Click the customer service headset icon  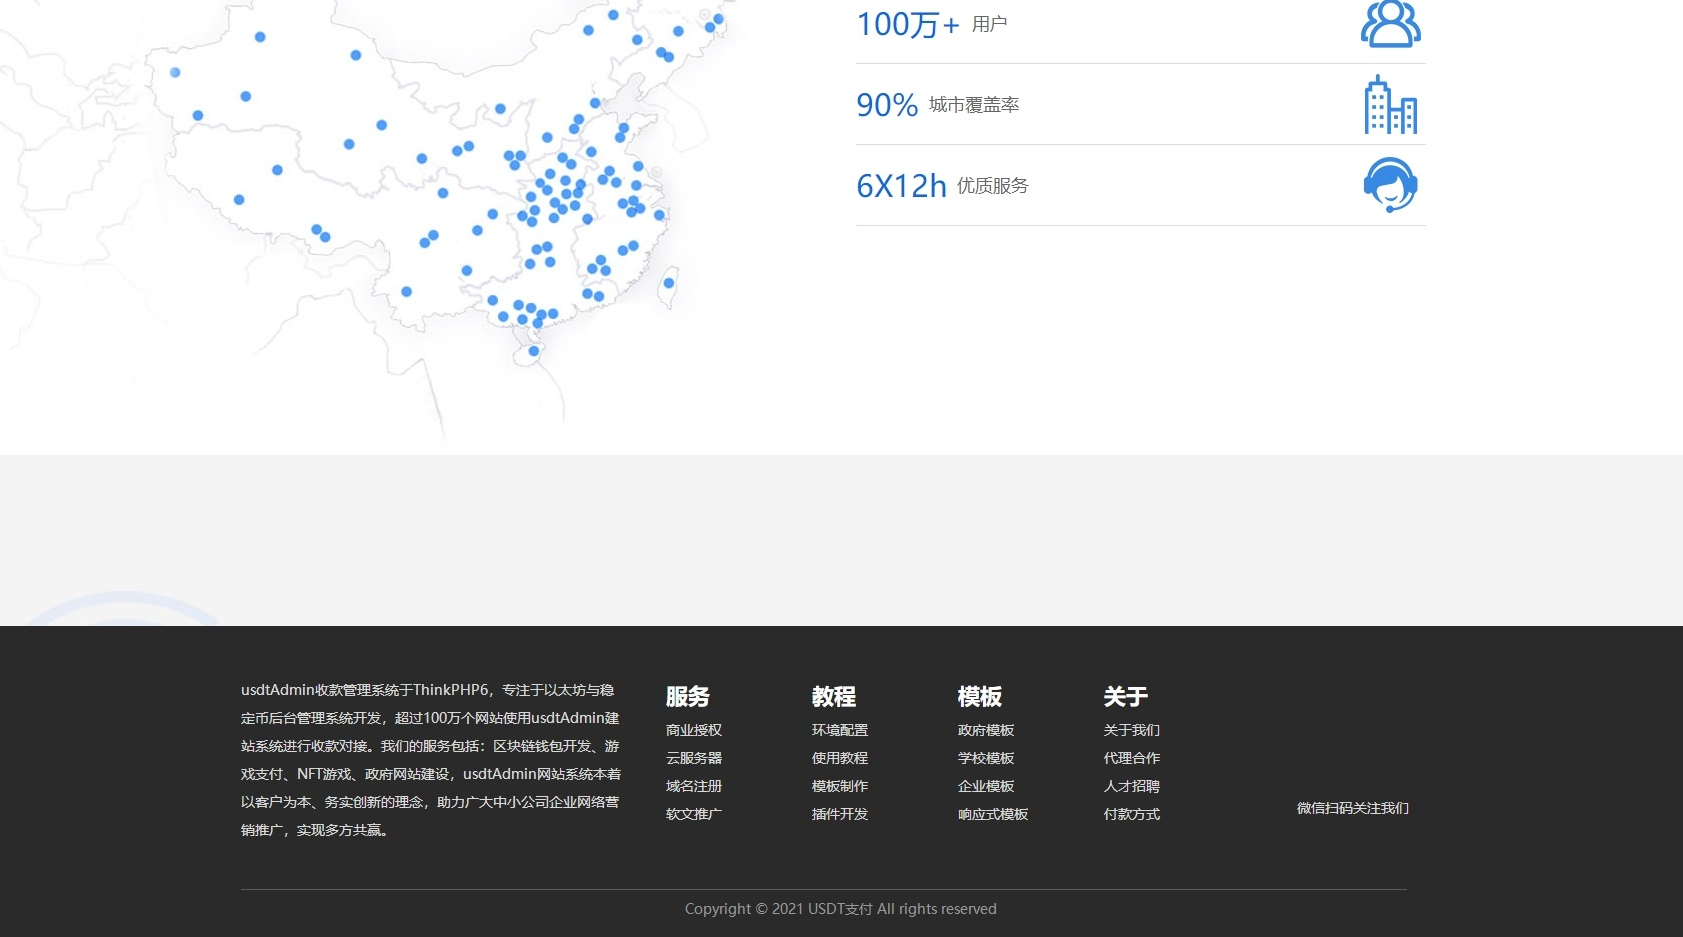coord(1391,185)
